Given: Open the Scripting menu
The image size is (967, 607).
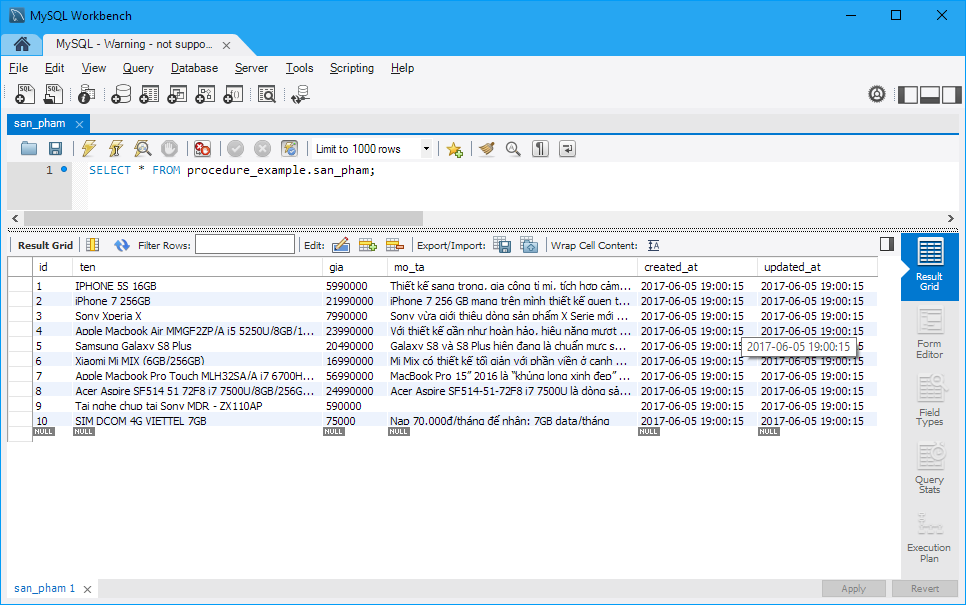Looking at the screenshot, I should tap(352, 68).
